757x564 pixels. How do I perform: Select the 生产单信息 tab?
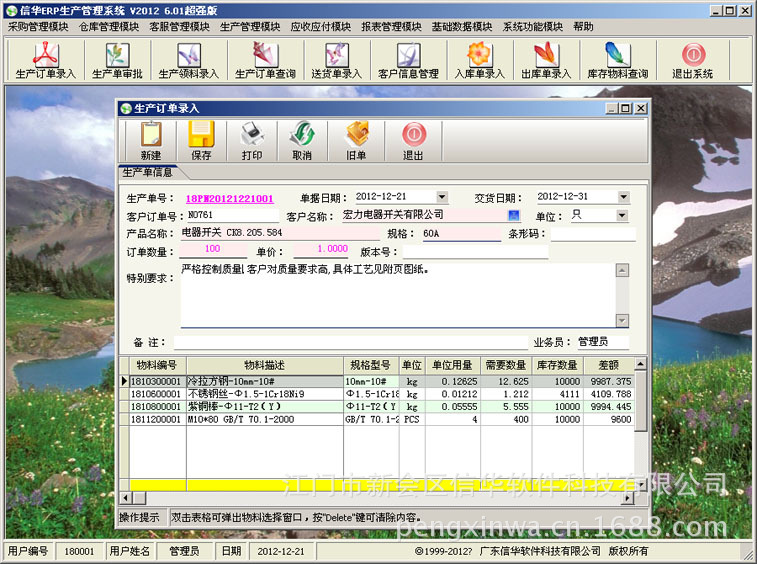pos(148,172)
